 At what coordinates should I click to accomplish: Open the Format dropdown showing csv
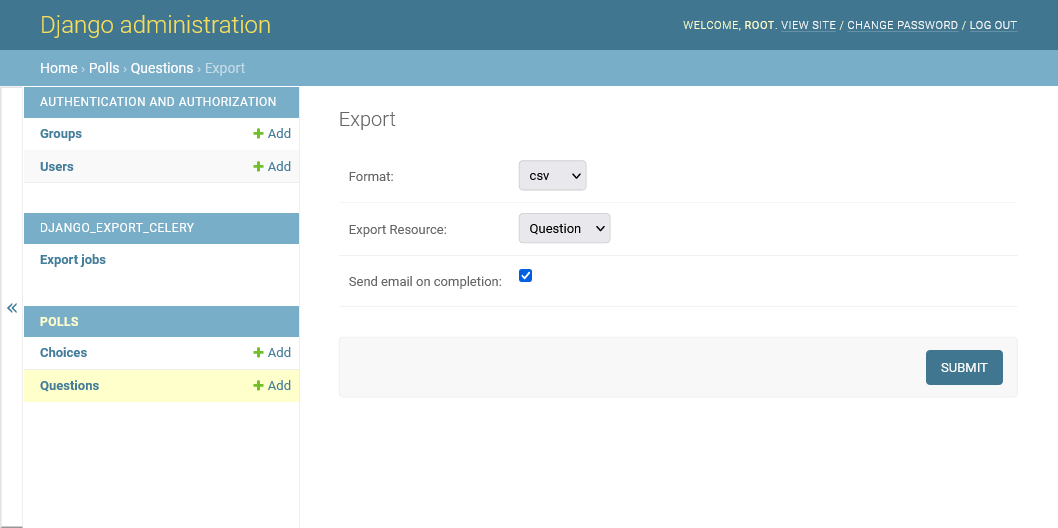(553, 175)
